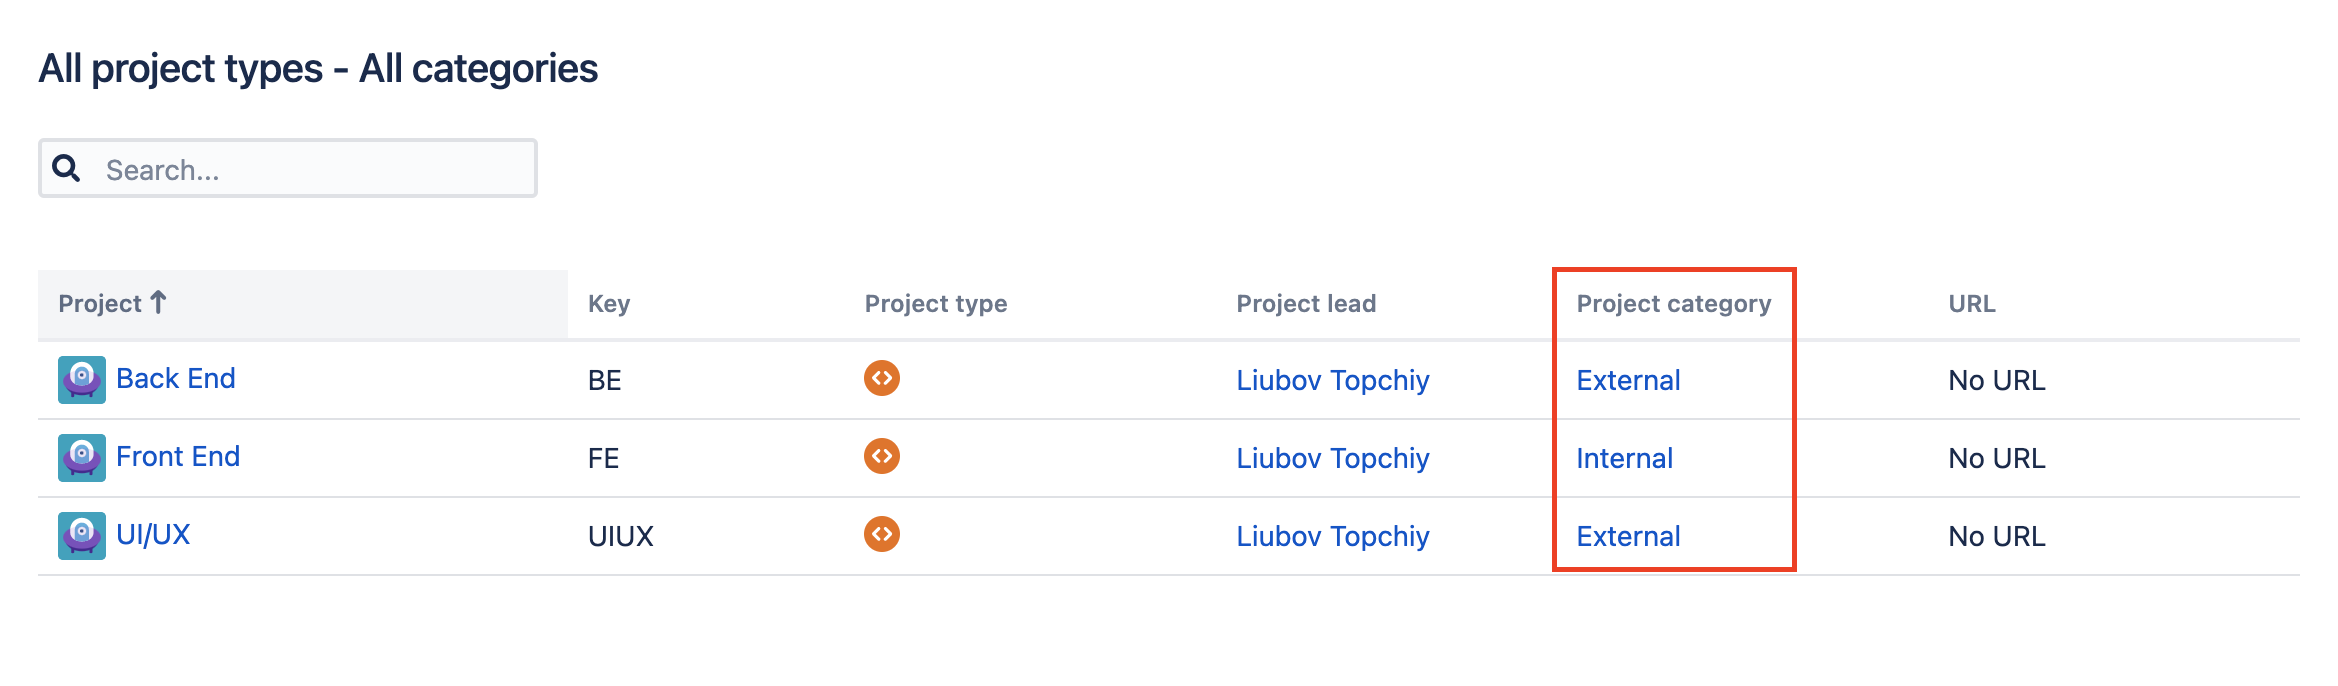This screenshot has width=2338, height=686.
Task: Open Liubov Topchiy profile in Front End row
Action: coord(1332,459)
